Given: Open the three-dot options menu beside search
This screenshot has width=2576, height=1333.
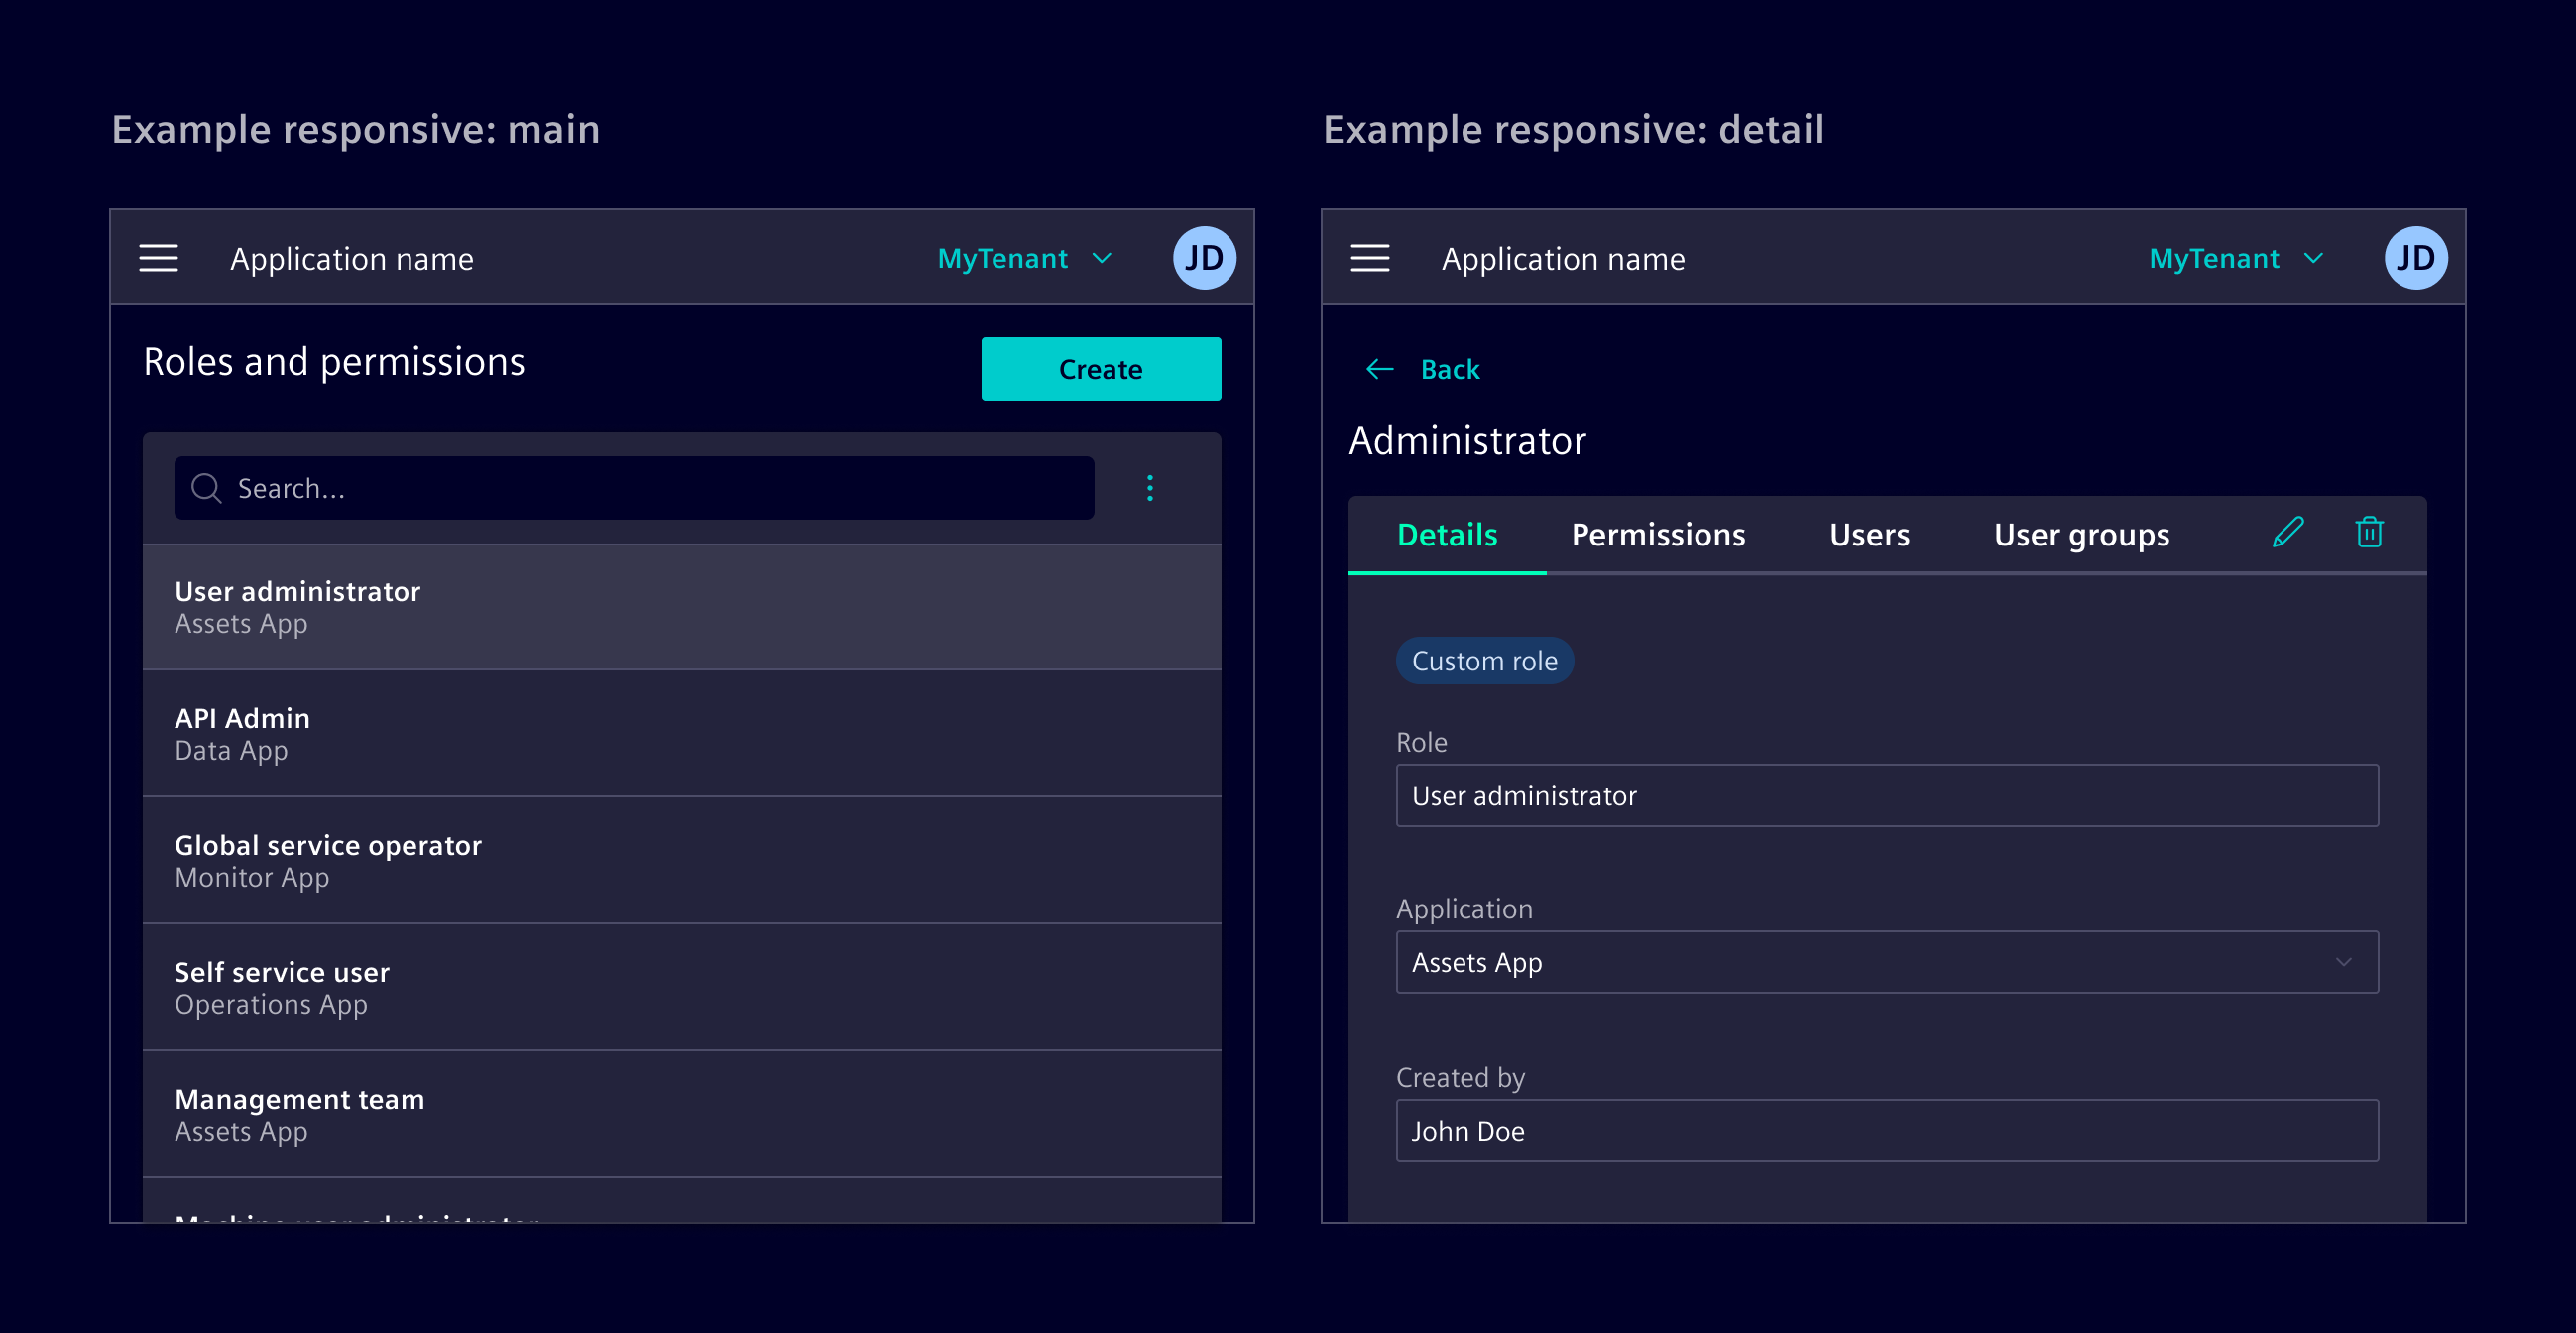Looking at the screenshot, I should [x=1149, y=488].
